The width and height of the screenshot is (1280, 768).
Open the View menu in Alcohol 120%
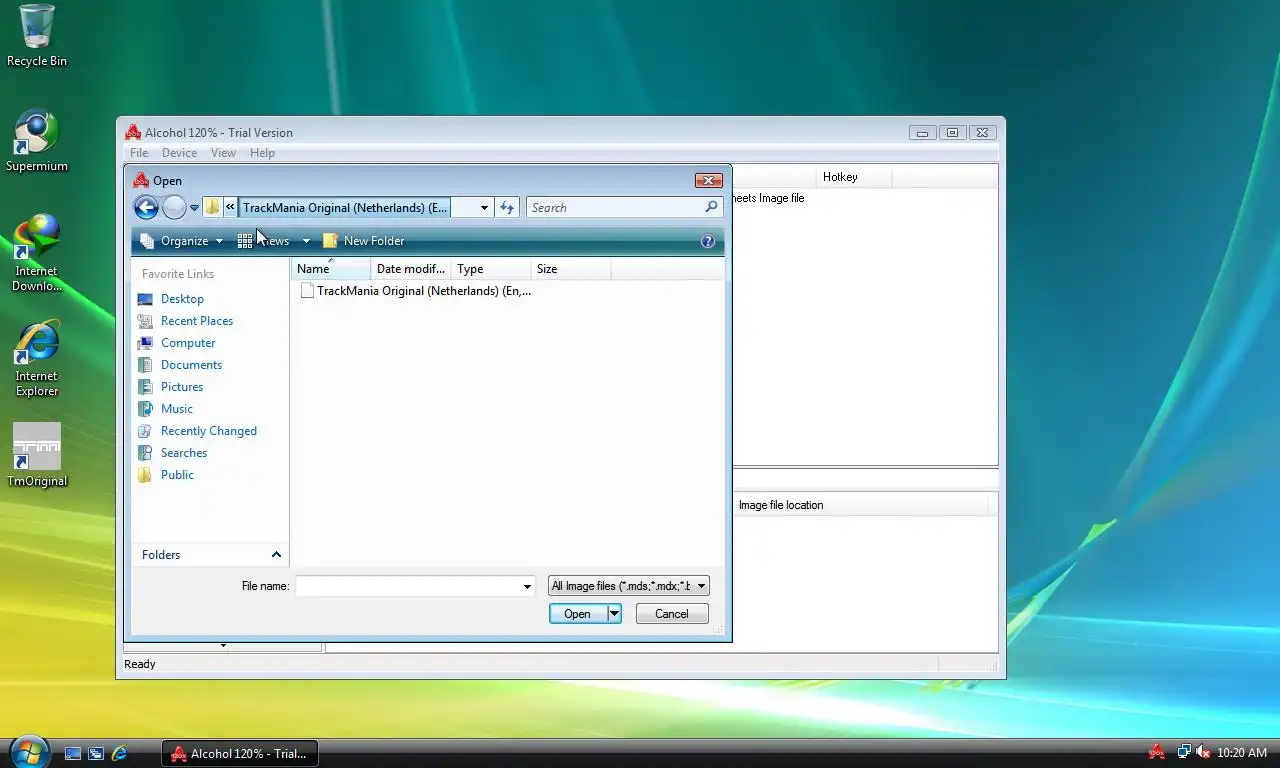pos(223,153)
